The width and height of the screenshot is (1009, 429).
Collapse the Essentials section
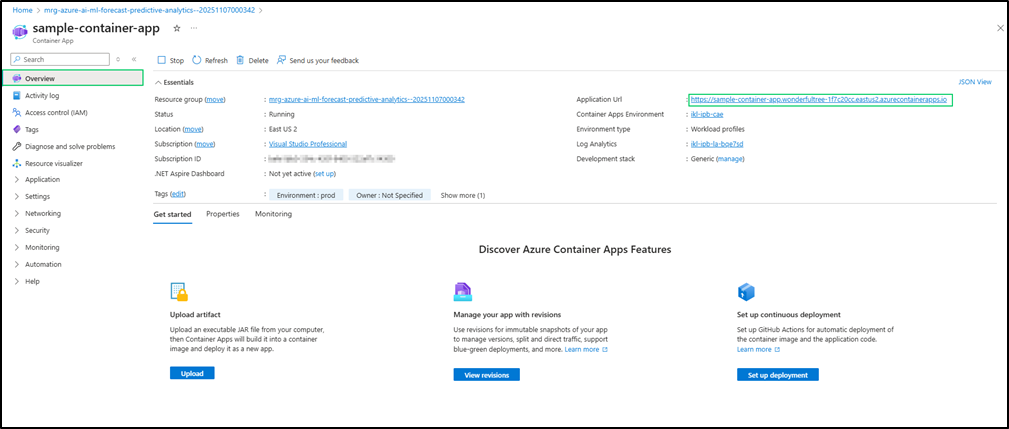point(159,82)
